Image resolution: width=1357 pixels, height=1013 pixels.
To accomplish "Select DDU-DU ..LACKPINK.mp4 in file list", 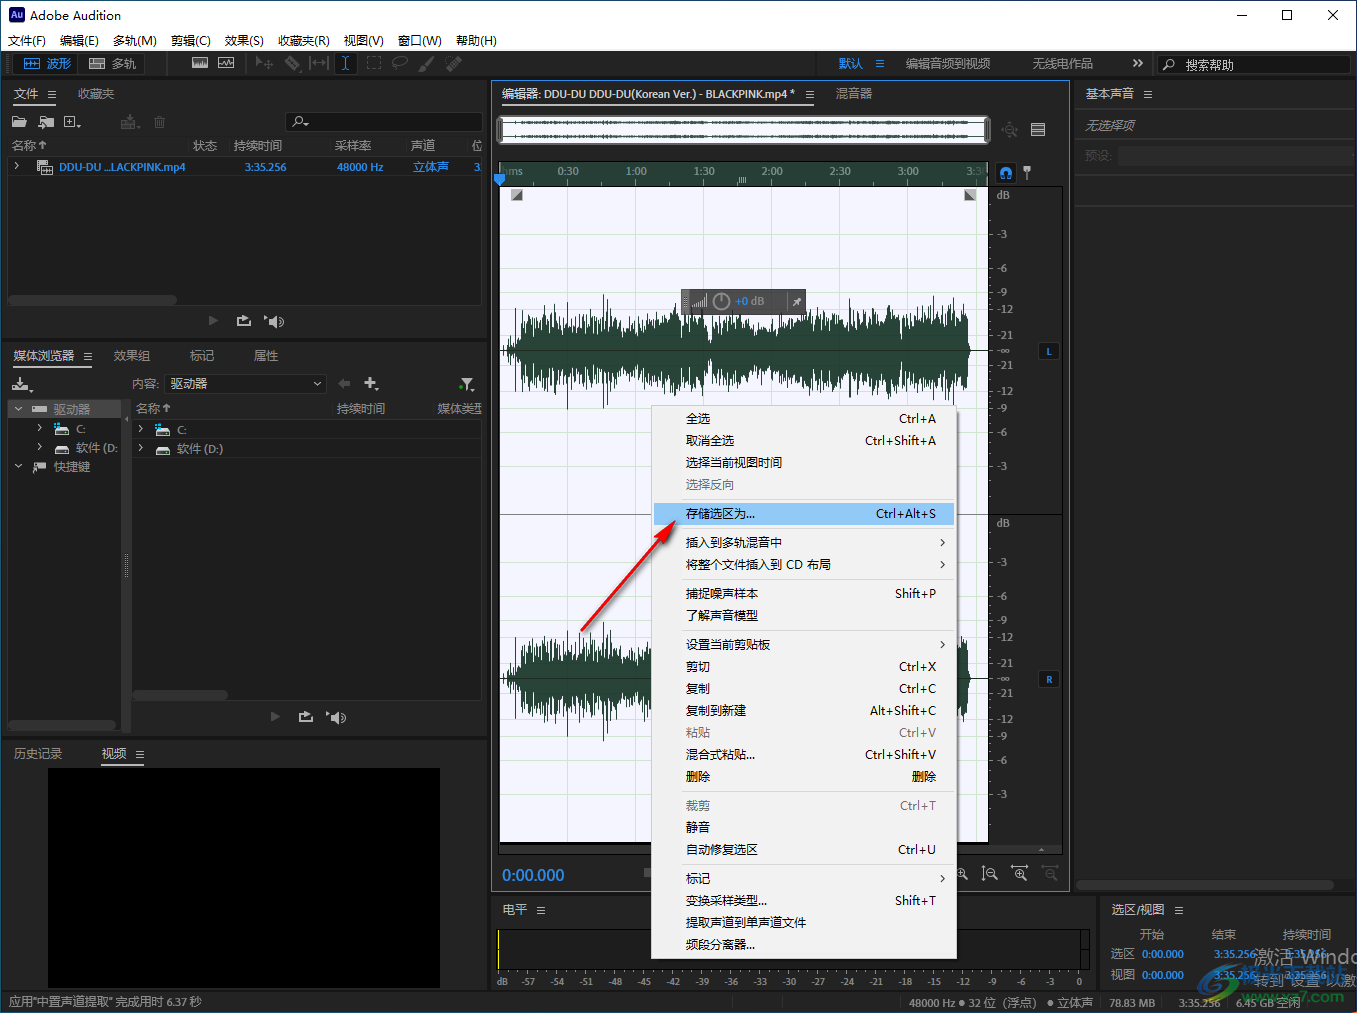I will (122, 167).
